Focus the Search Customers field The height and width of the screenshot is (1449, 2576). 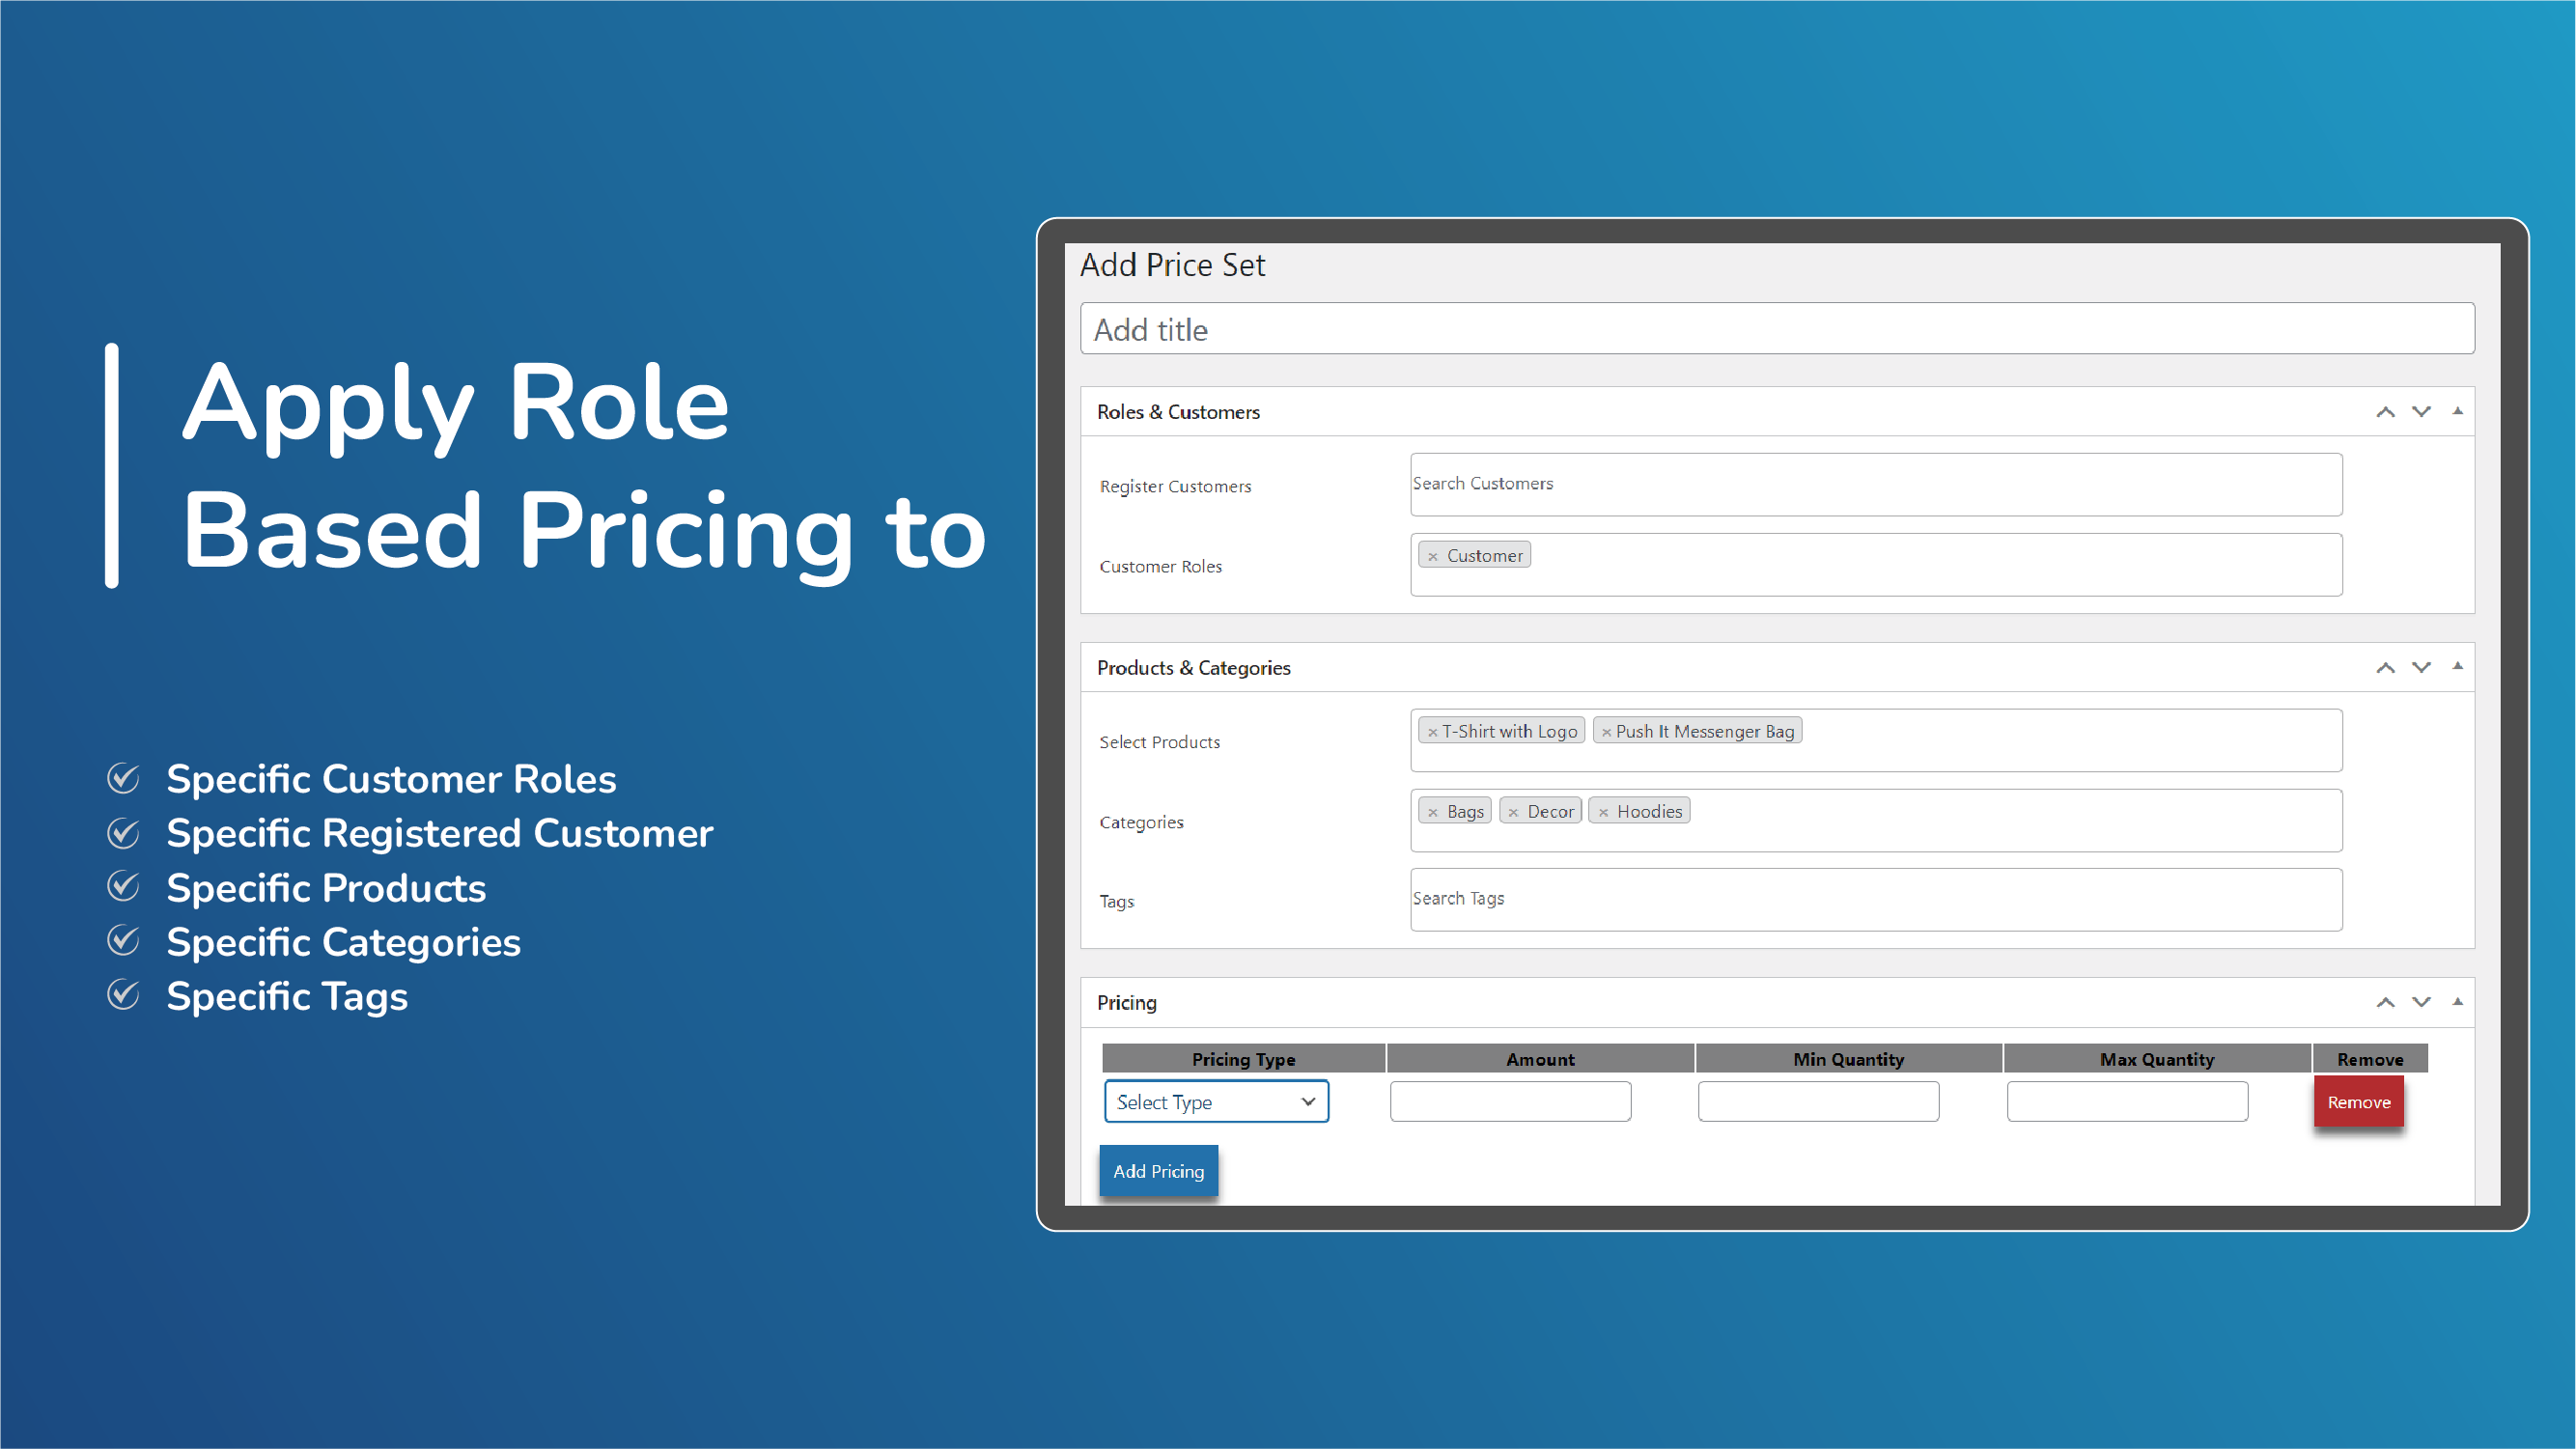[1876, 484]
